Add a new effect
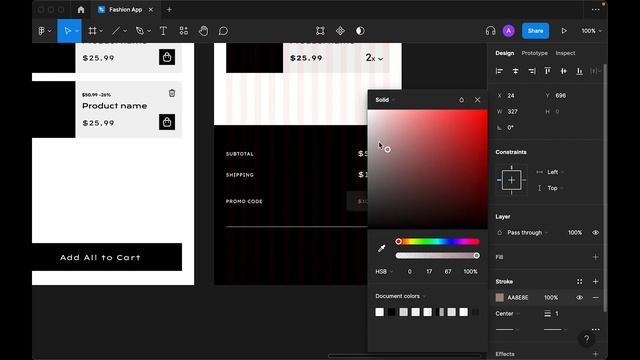 [596, 354]
